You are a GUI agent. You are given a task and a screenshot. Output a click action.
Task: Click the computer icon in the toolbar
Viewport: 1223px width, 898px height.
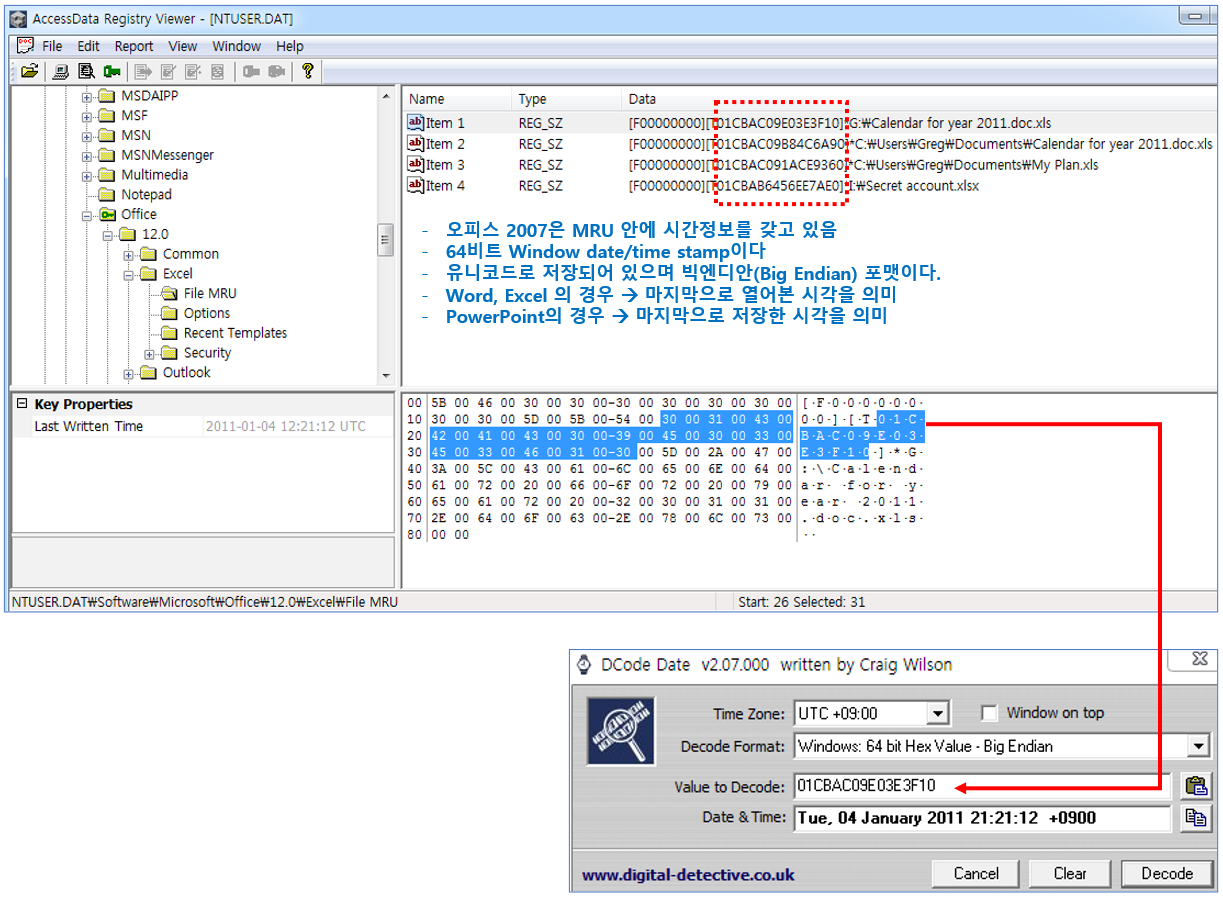61,71
